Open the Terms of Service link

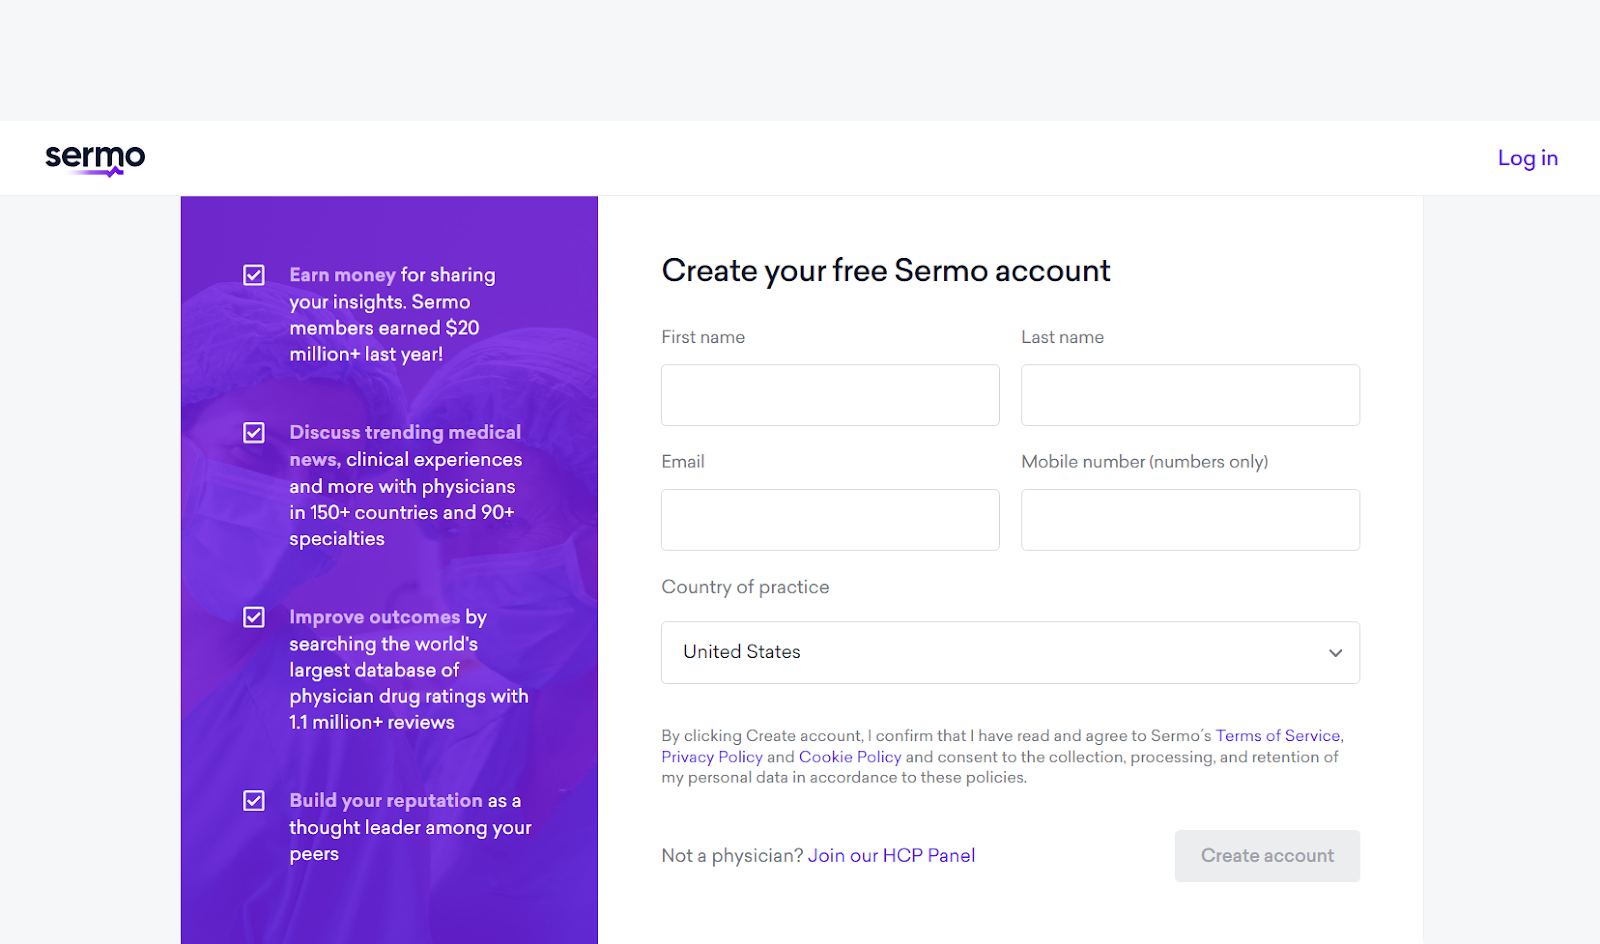tap(1278, 736)
